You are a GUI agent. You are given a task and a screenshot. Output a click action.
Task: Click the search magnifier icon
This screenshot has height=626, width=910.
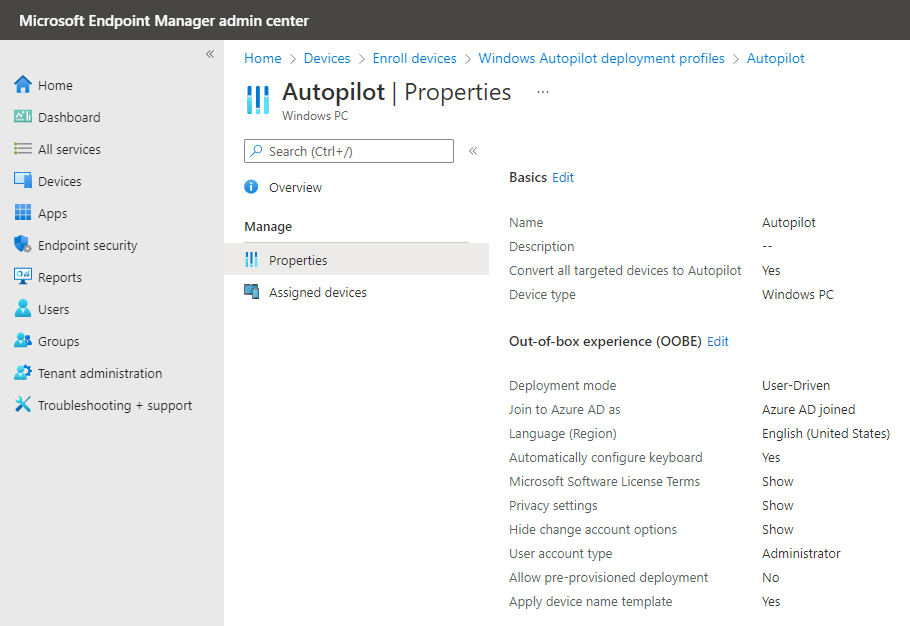pos(256,151)
